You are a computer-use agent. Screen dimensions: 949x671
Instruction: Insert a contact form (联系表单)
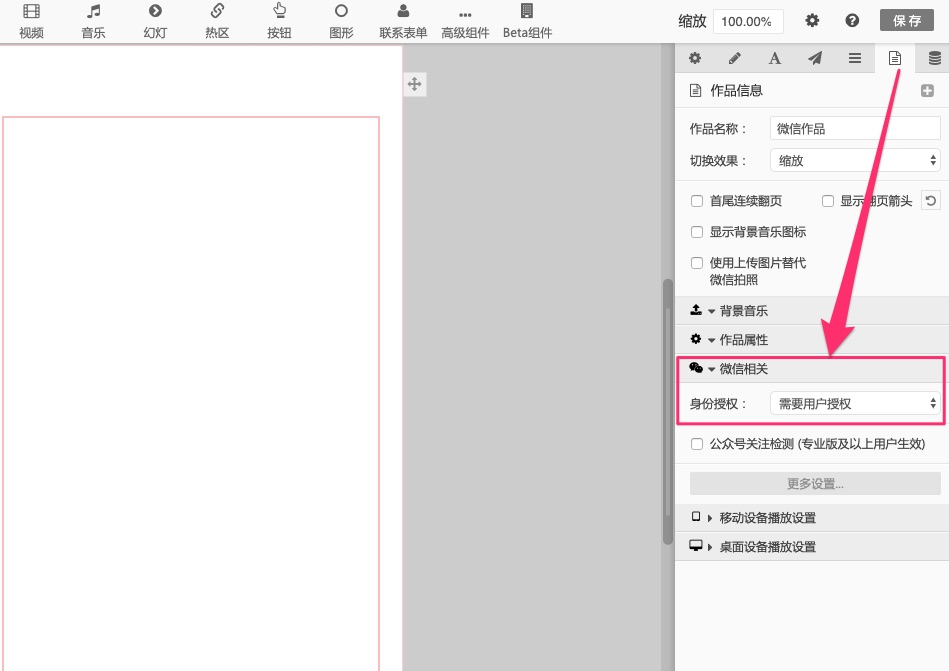coord(403,20)
